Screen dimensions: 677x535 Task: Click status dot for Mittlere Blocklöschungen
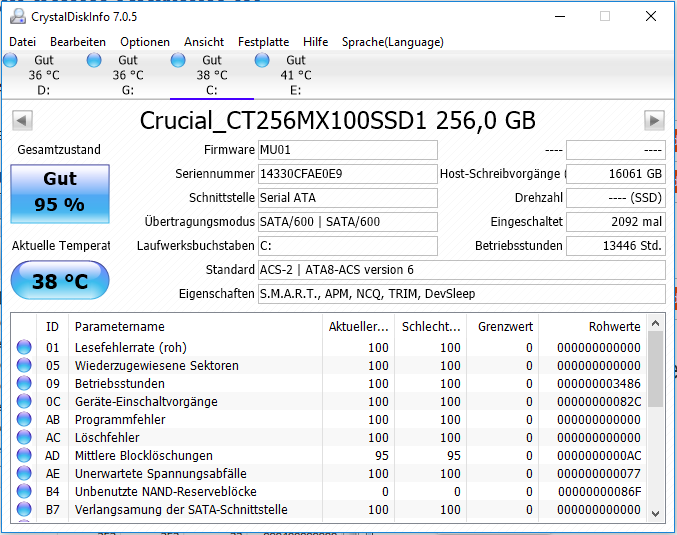click(x=24, y=455)
